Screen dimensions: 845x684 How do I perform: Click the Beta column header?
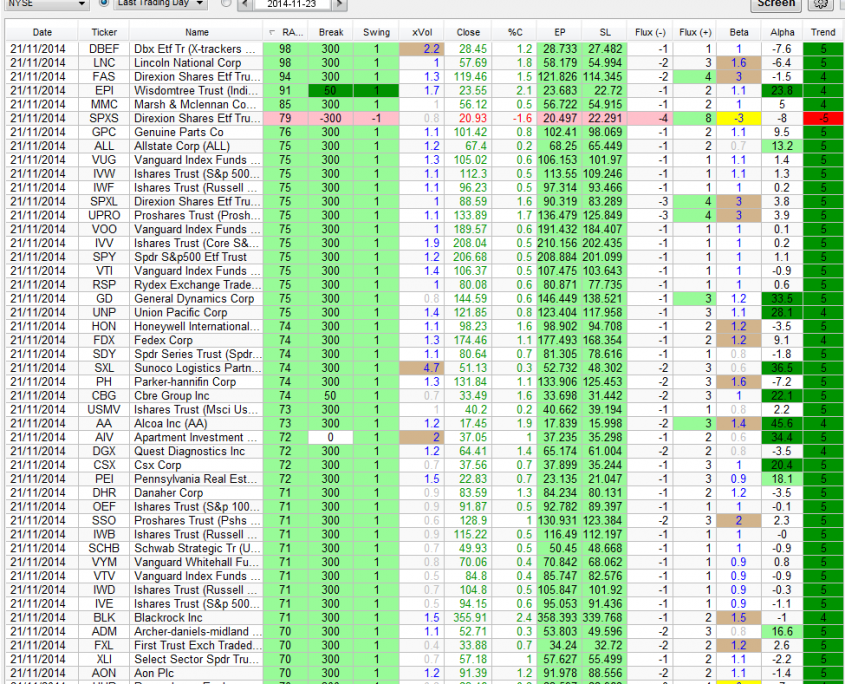pyautogui.click(x=738, y=32)
